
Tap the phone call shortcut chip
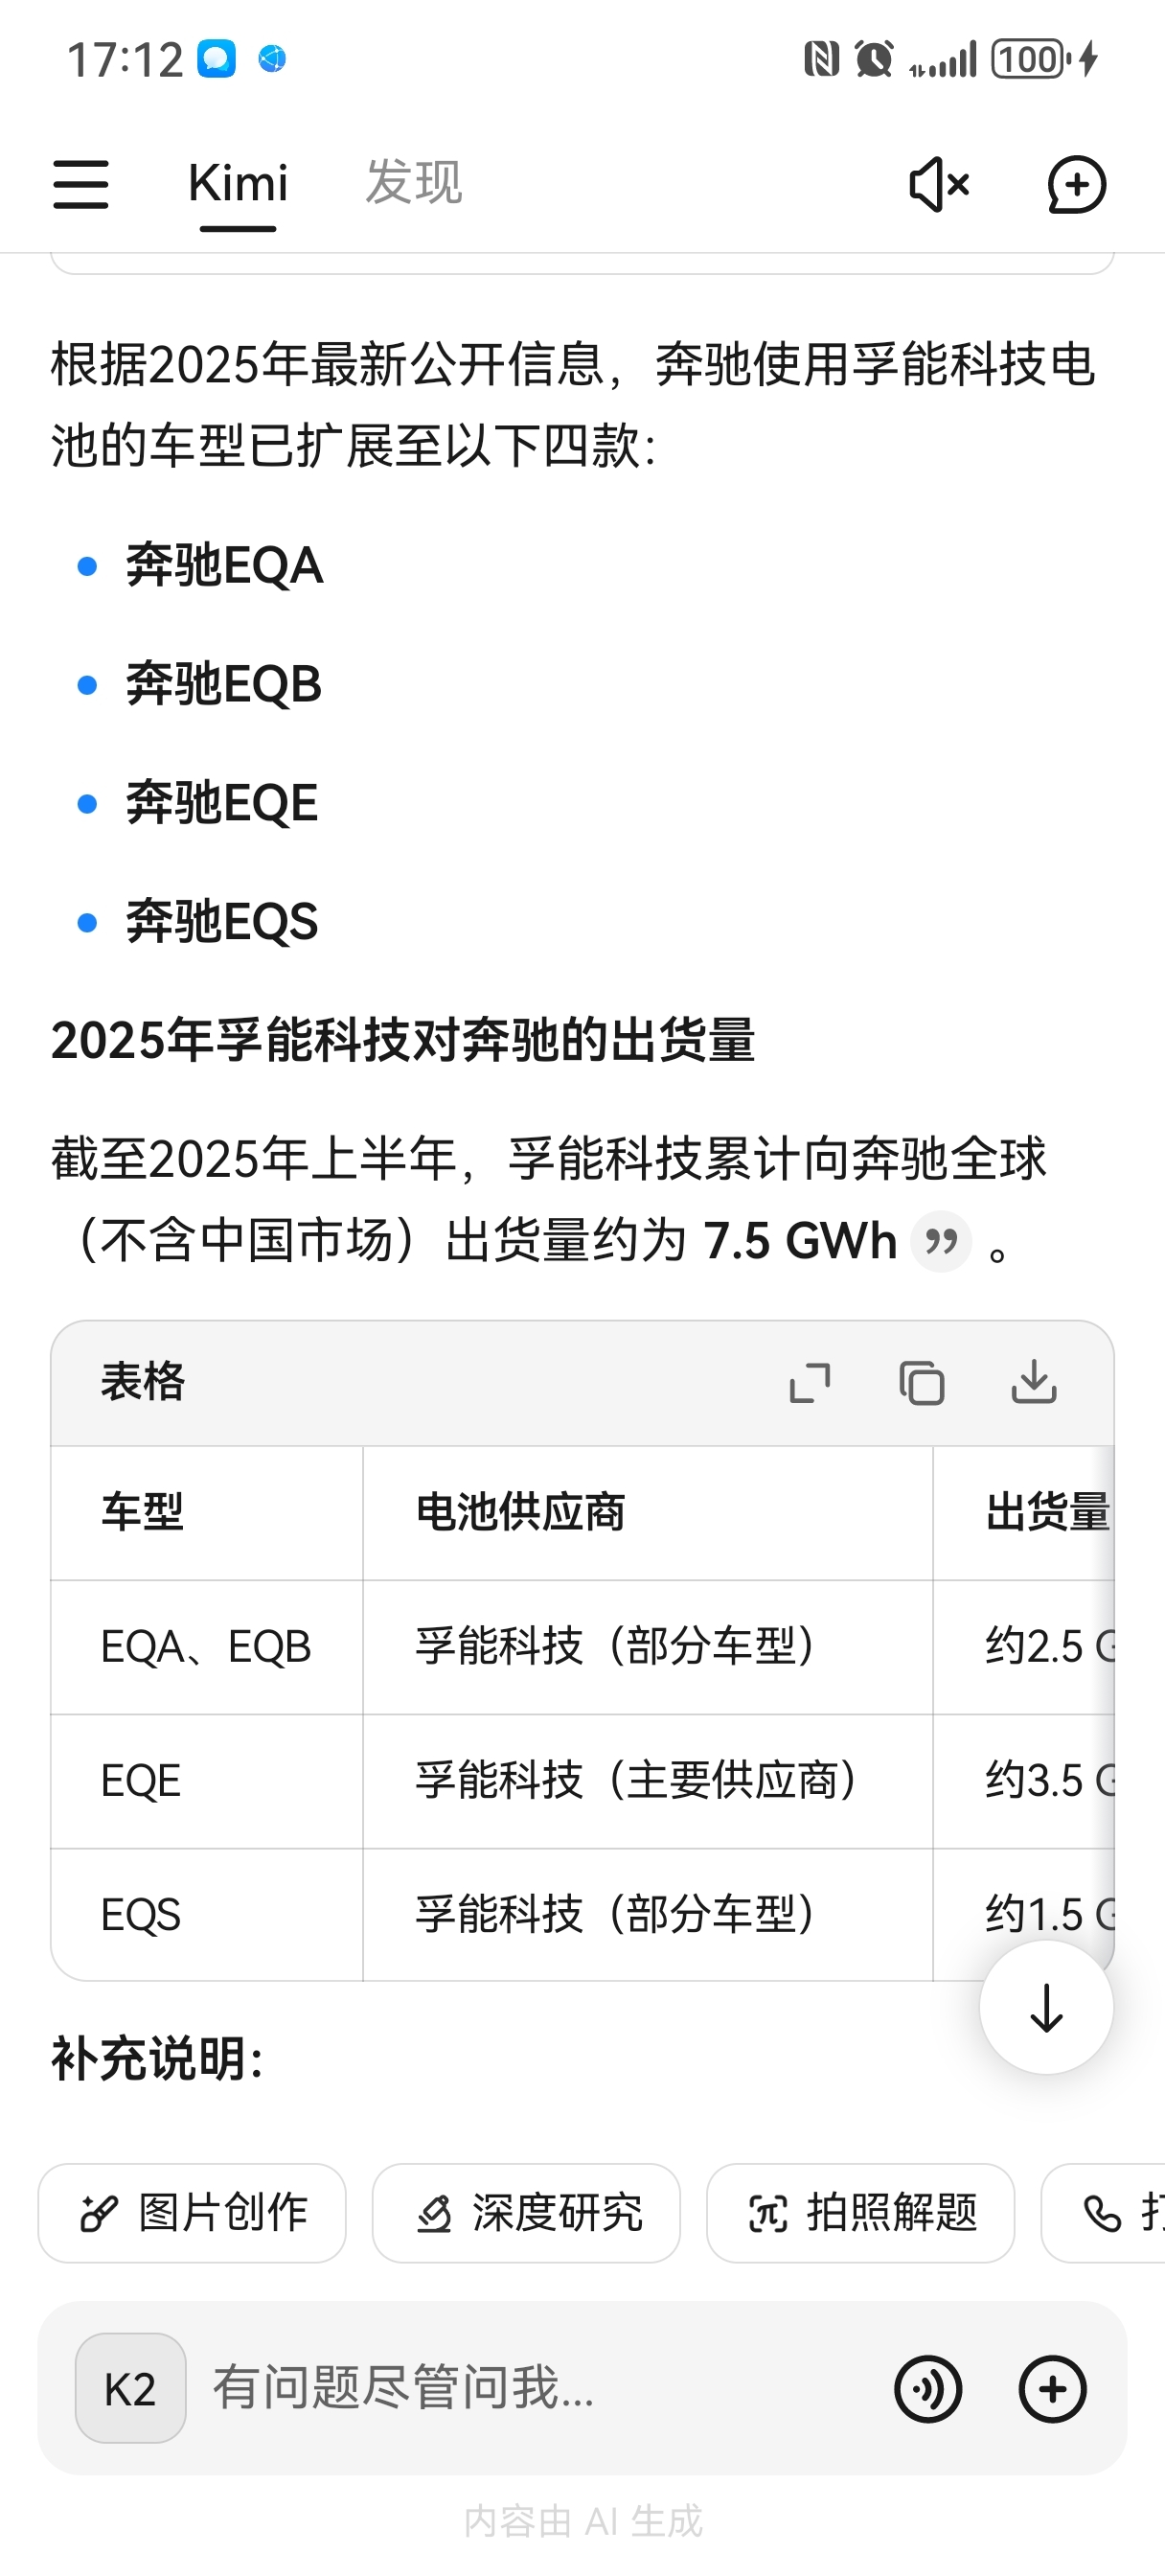click(1104, 2213)
